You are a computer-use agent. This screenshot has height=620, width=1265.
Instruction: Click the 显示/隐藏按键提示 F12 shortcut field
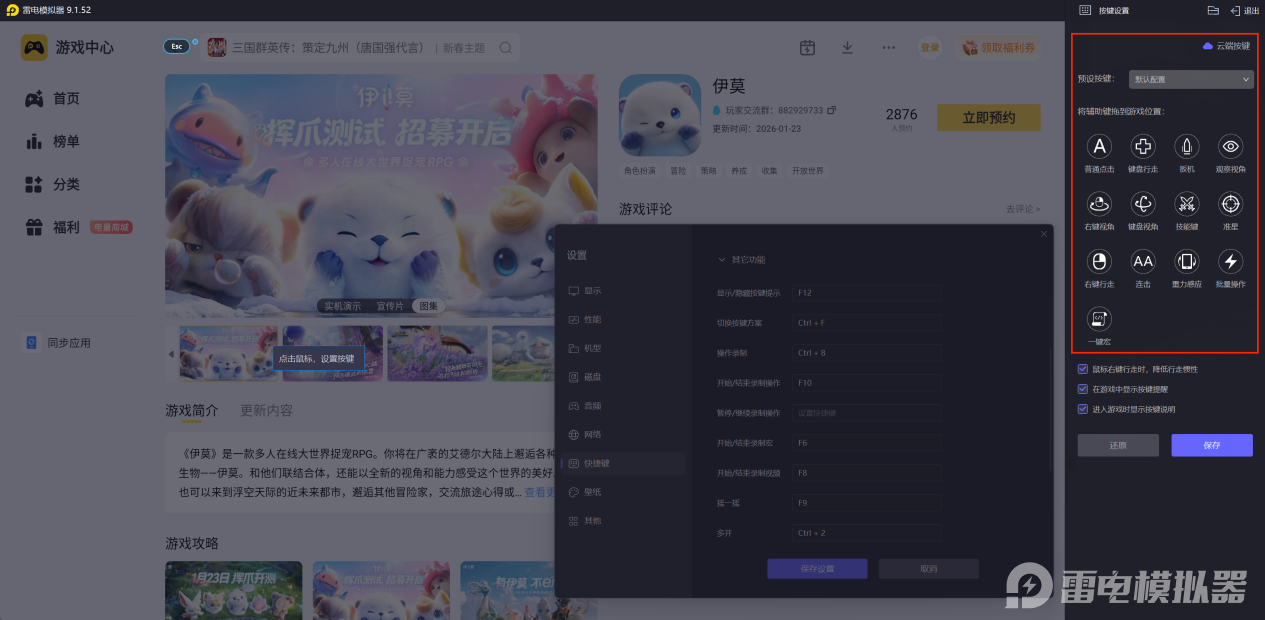866,293
